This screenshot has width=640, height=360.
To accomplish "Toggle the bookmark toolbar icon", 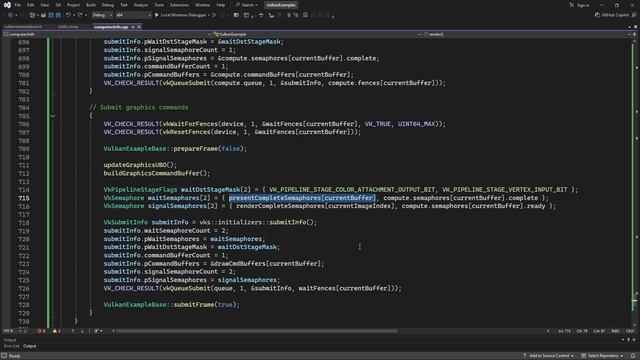I will (305, 15).
